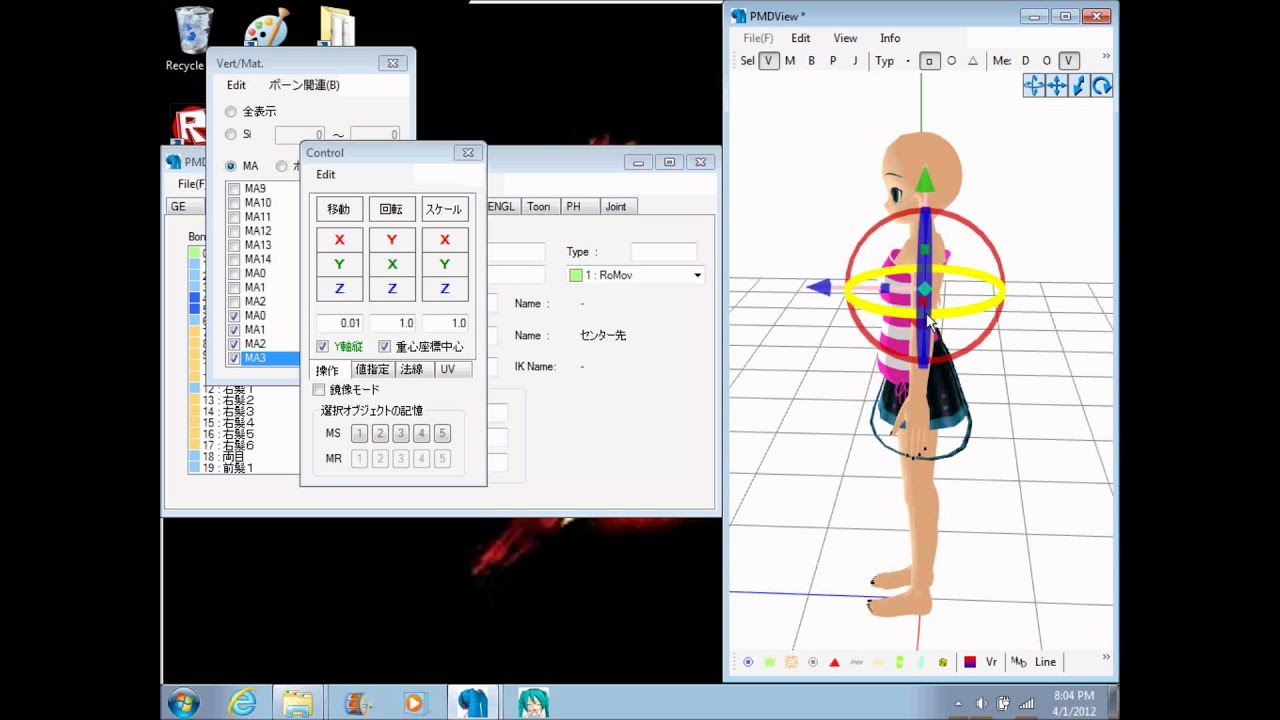
Task: Click the diagonal arrow zoom view icon
Action: (1079, 86)
